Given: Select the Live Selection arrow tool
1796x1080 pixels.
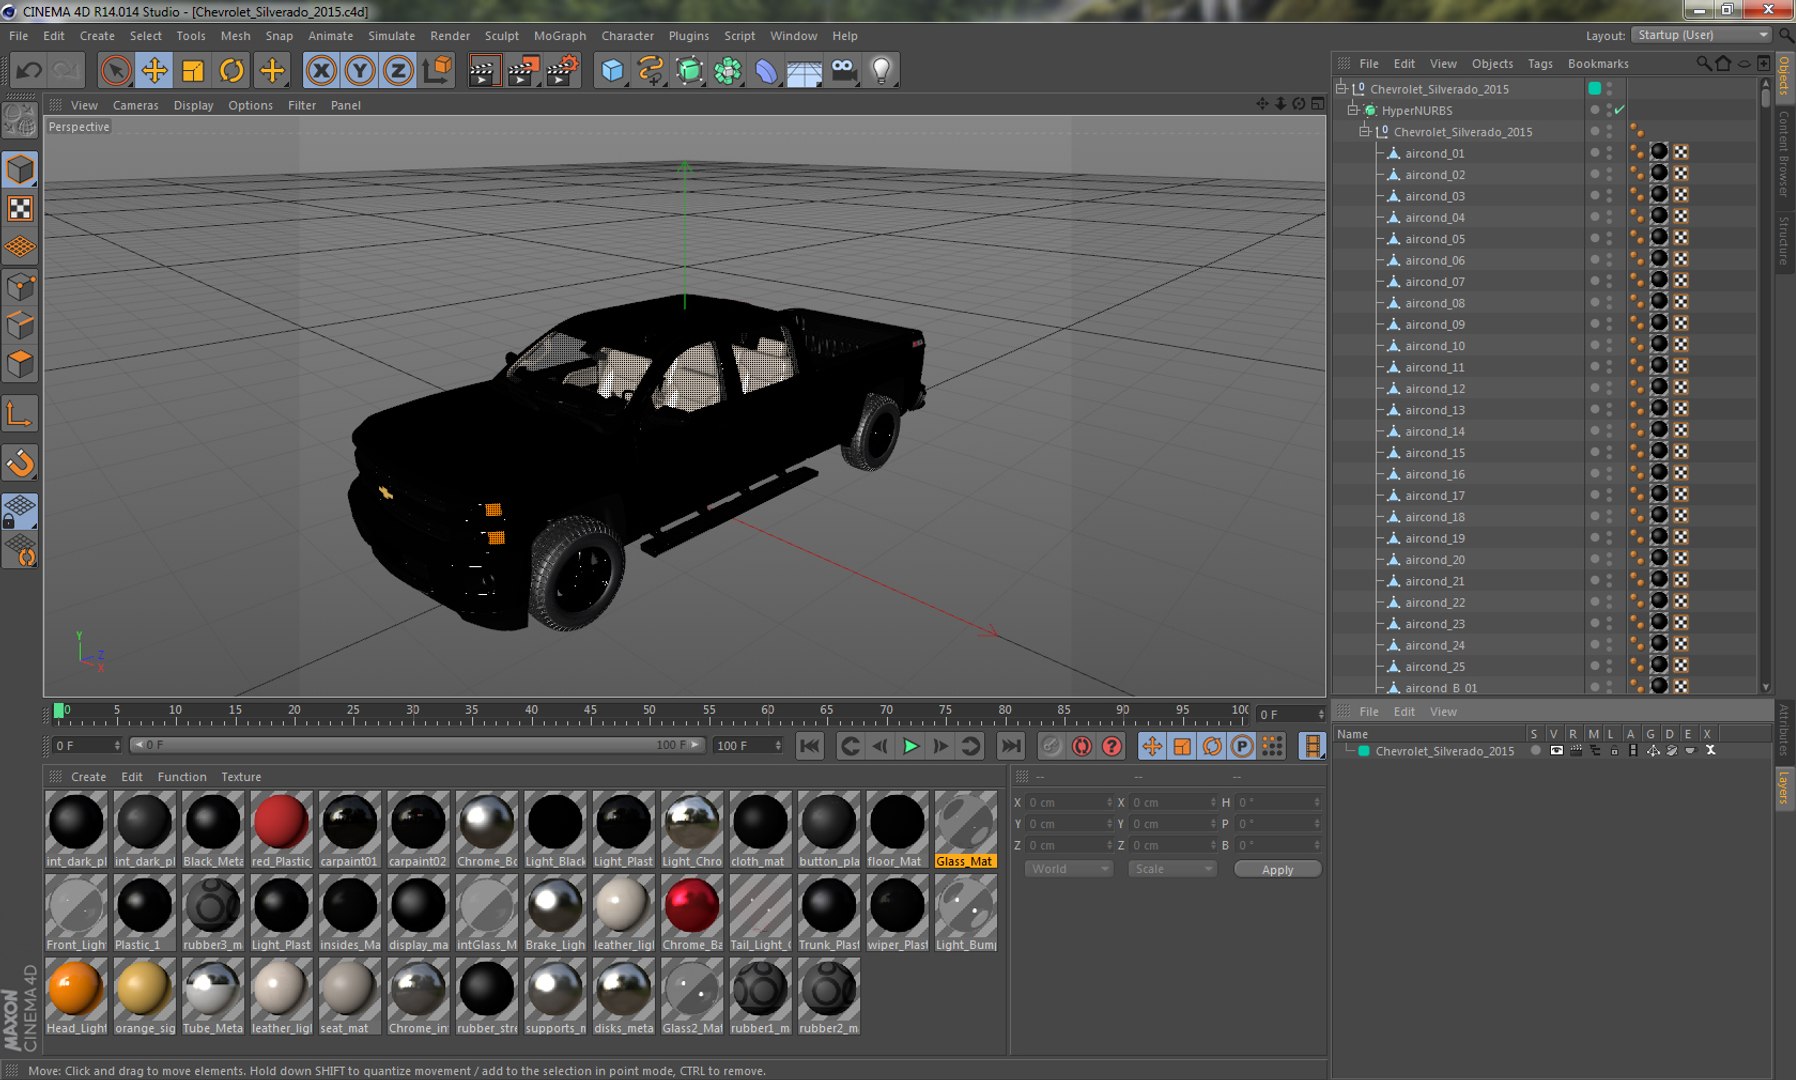Looking at the screenshot, I should 115,70.
